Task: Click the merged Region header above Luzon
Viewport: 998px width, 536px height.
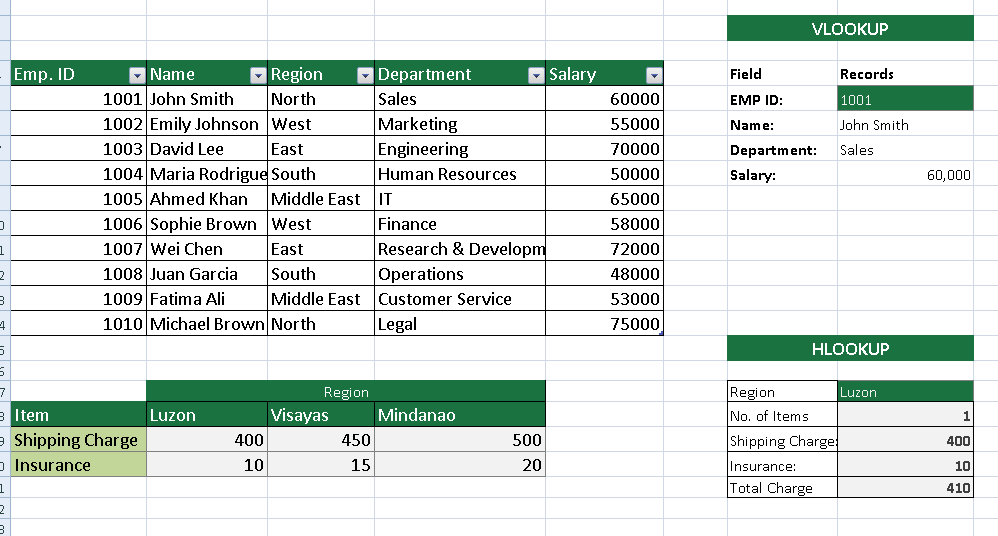Action: coord(346,391)
